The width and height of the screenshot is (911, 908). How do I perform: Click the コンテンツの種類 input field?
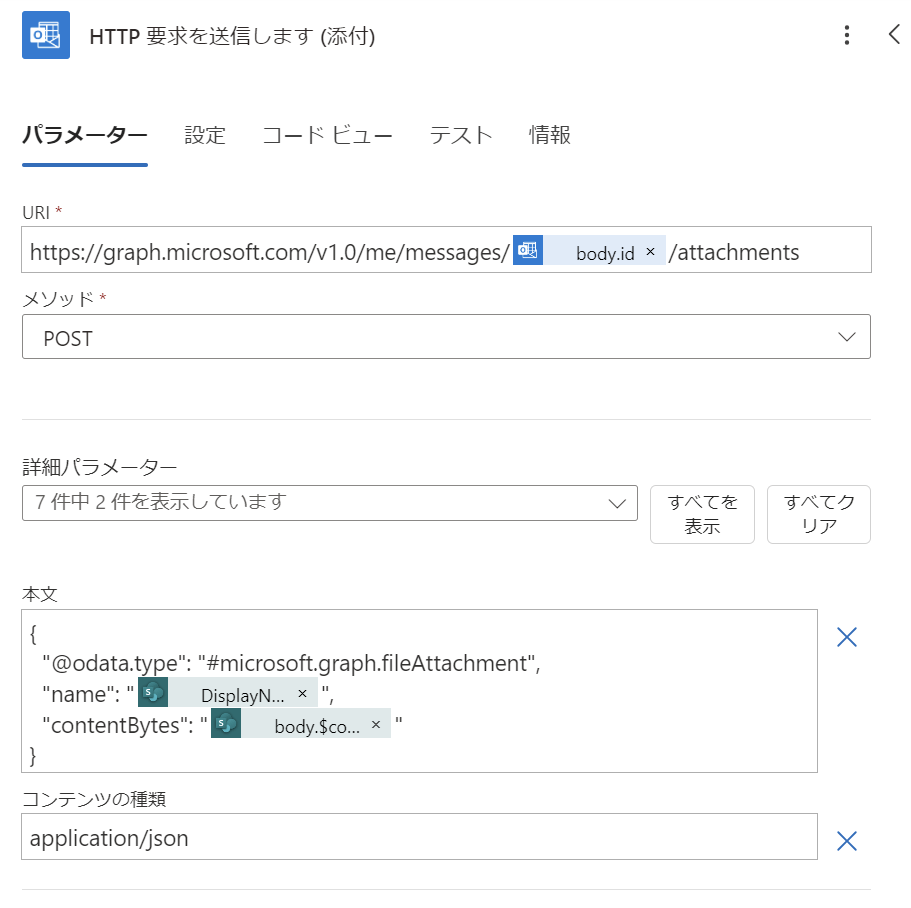point(419,837)
